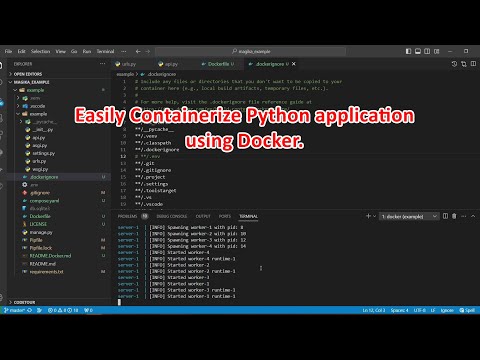Click the command center search box

click(x=250, y=51)
